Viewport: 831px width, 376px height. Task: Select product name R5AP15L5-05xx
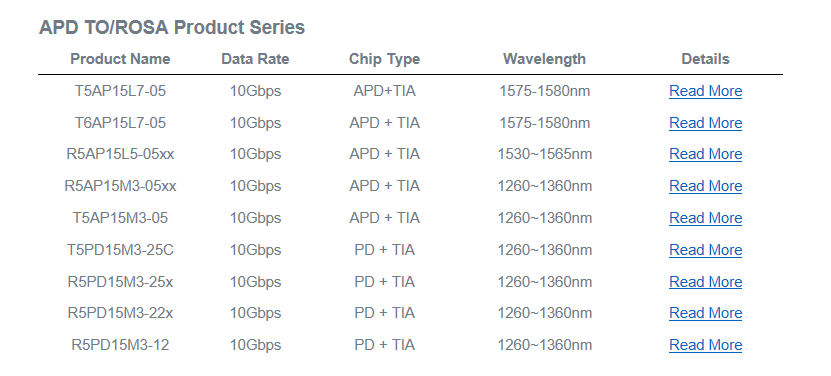[120, 154]
